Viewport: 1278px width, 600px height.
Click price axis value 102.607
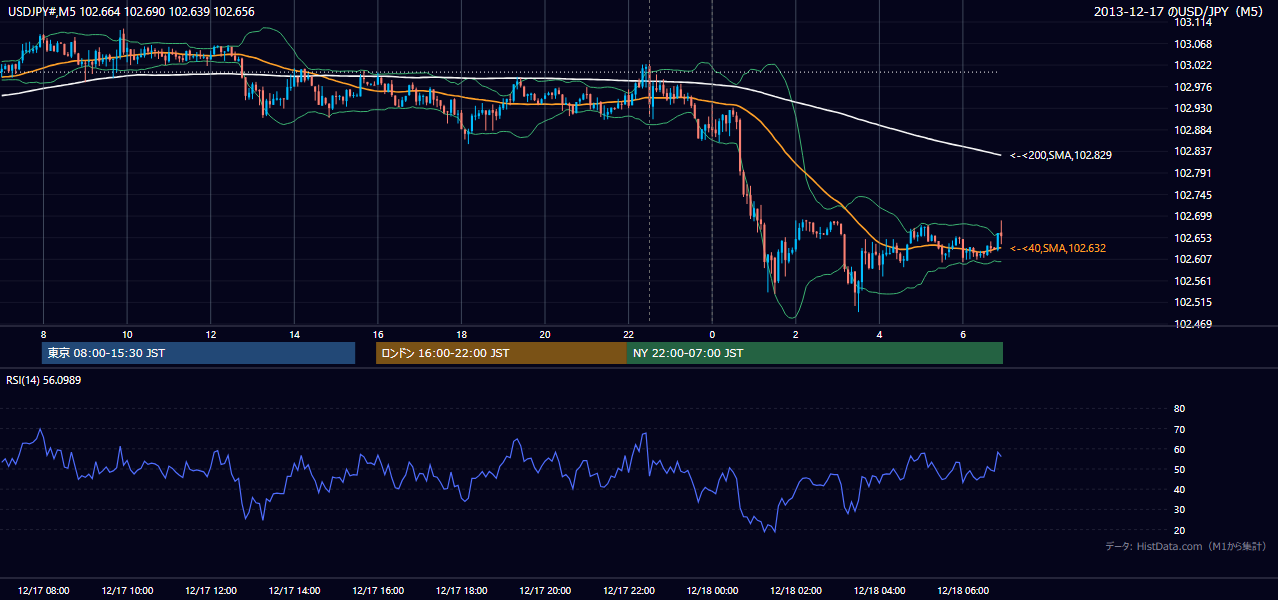(x=1192, y=259)
